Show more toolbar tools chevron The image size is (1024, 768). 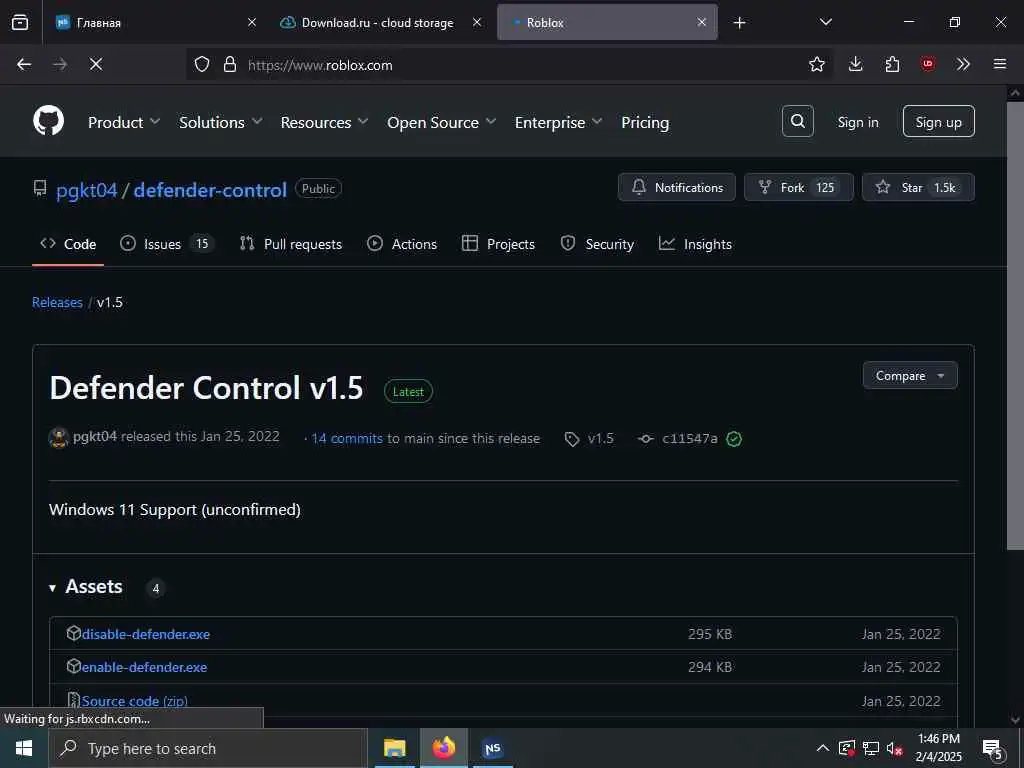[x=963, y=64]
